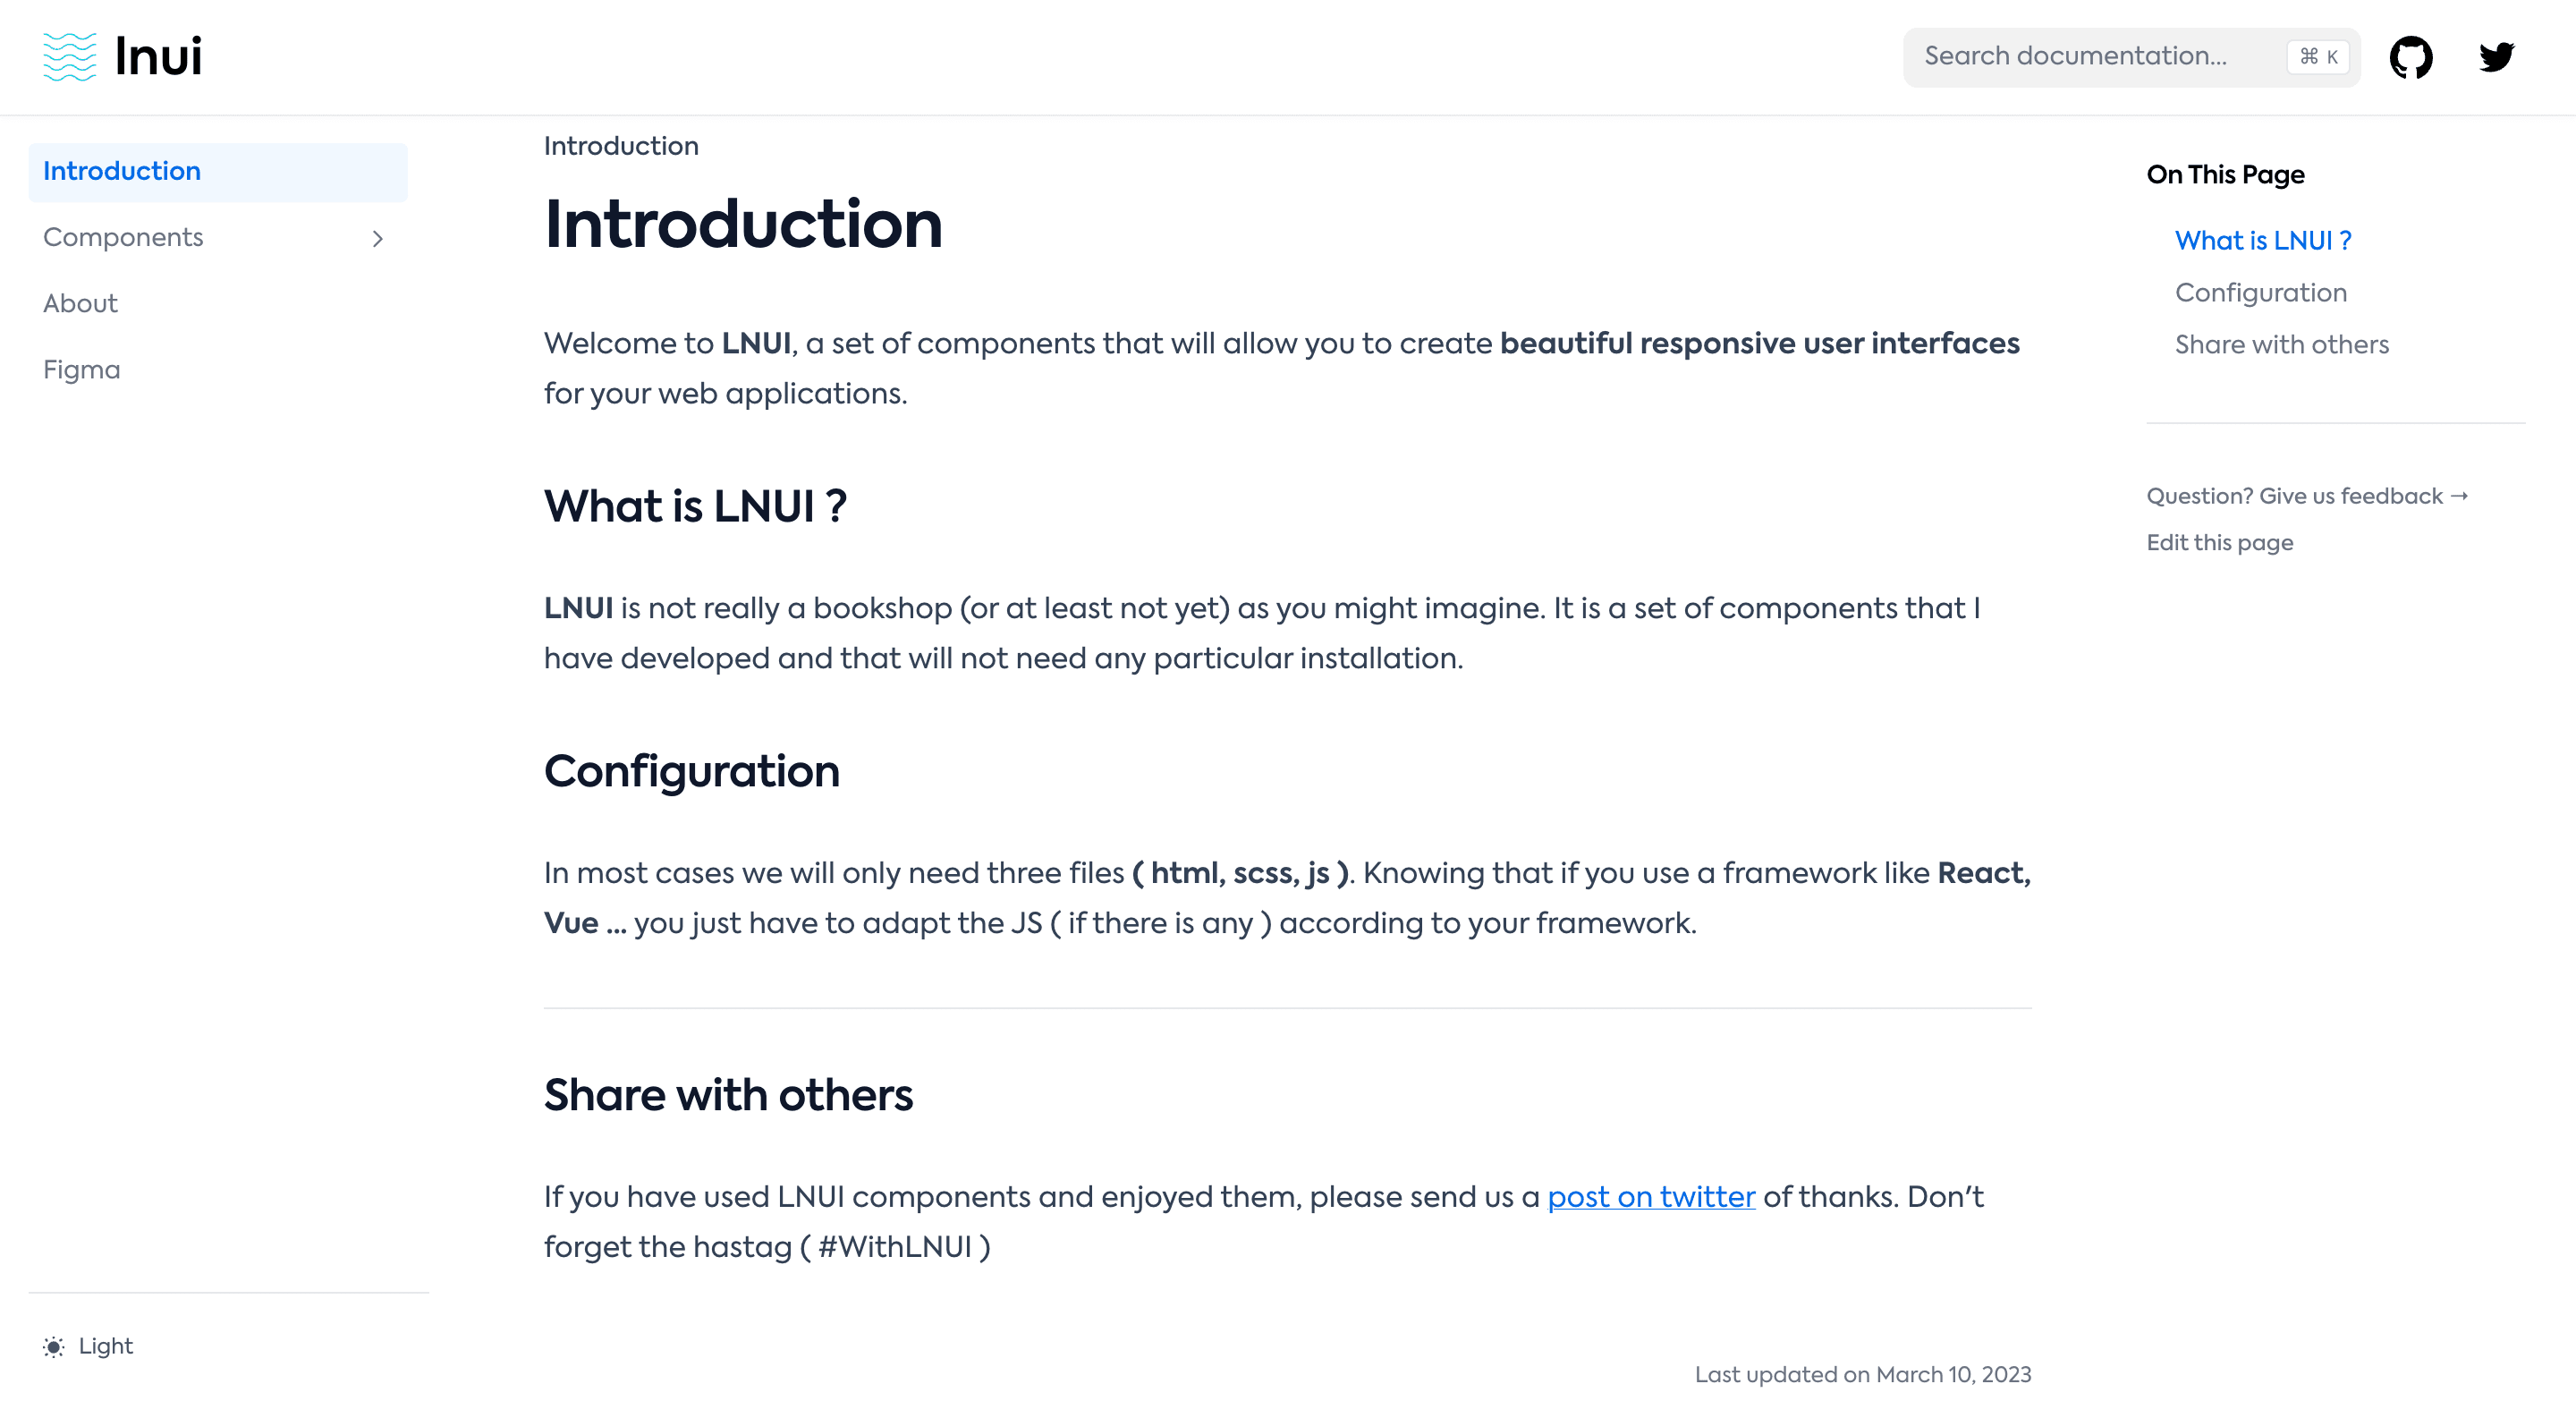The height and width of the screenshot is (1401, 2576).
Task: Jump to Share with others section
Action: click(2281, 345)
